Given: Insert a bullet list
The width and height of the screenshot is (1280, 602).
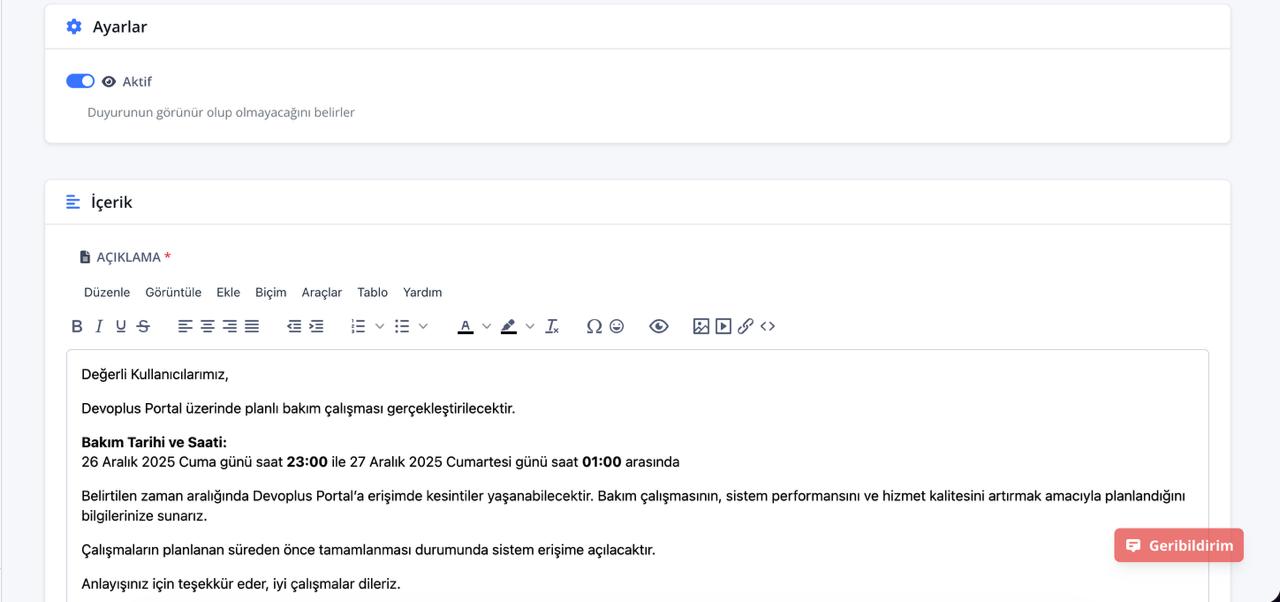Looking at the screenshot, I should coord(402,326).
